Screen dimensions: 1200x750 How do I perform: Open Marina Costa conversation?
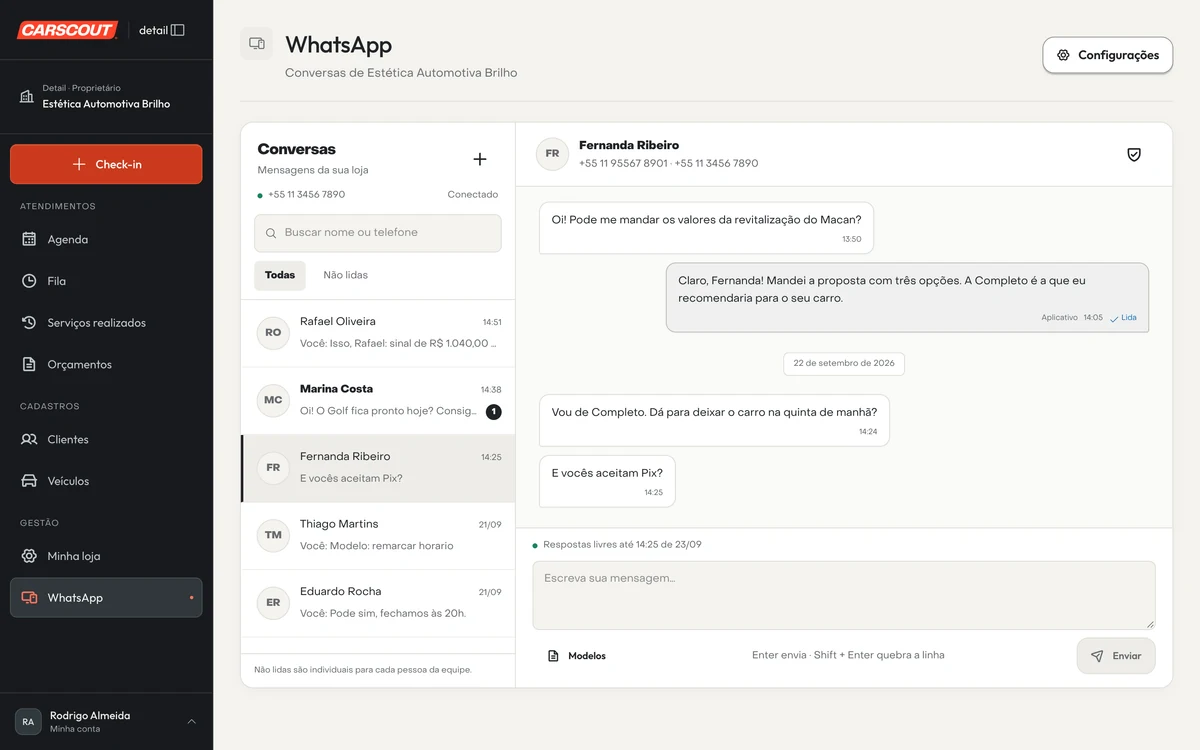(x=378, y=401)
